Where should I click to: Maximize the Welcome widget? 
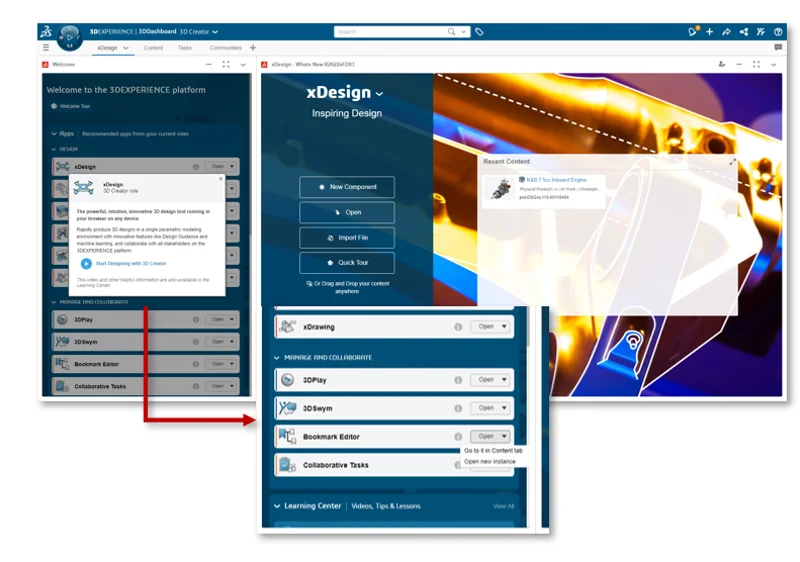[226, 64]
